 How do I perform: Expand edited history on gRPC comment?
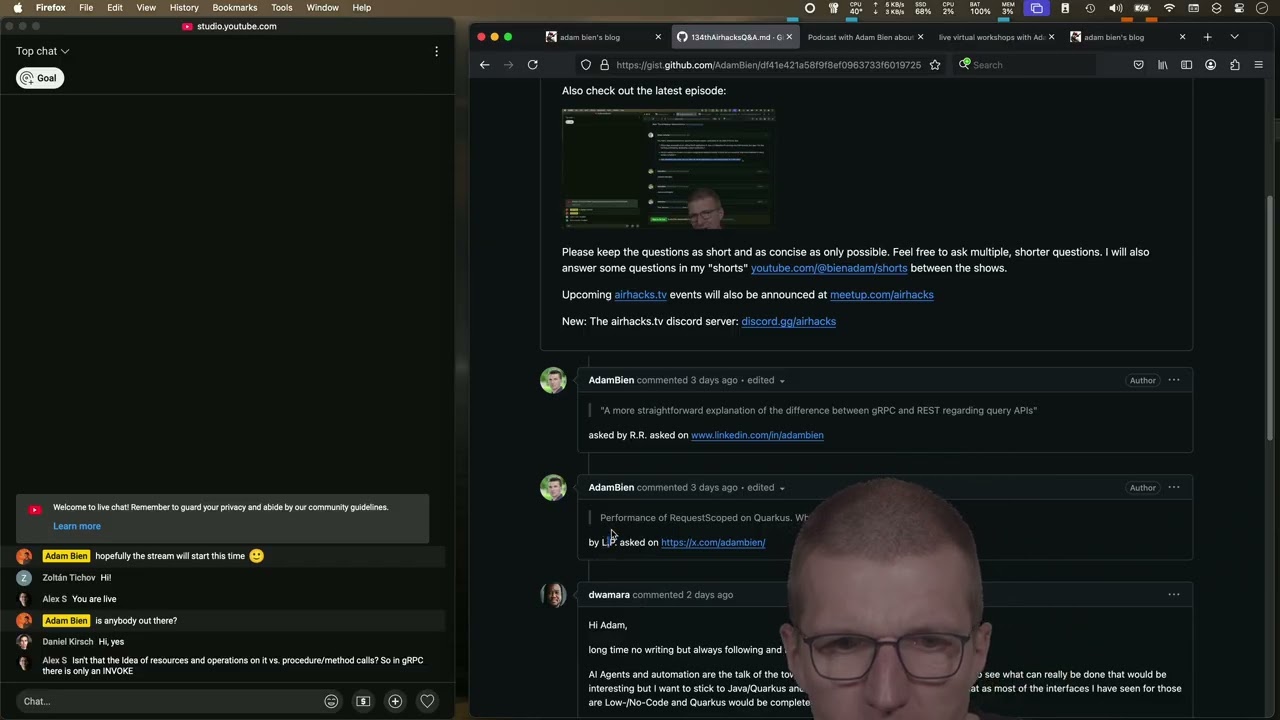point(766,380)
